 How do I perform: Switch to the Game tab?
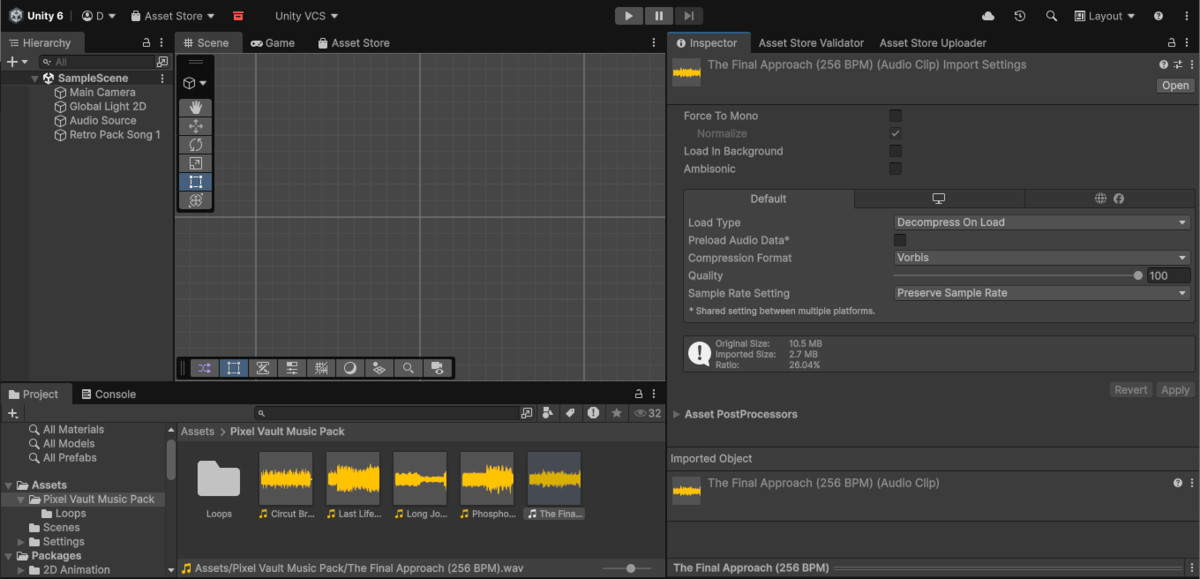pos(272,43)
